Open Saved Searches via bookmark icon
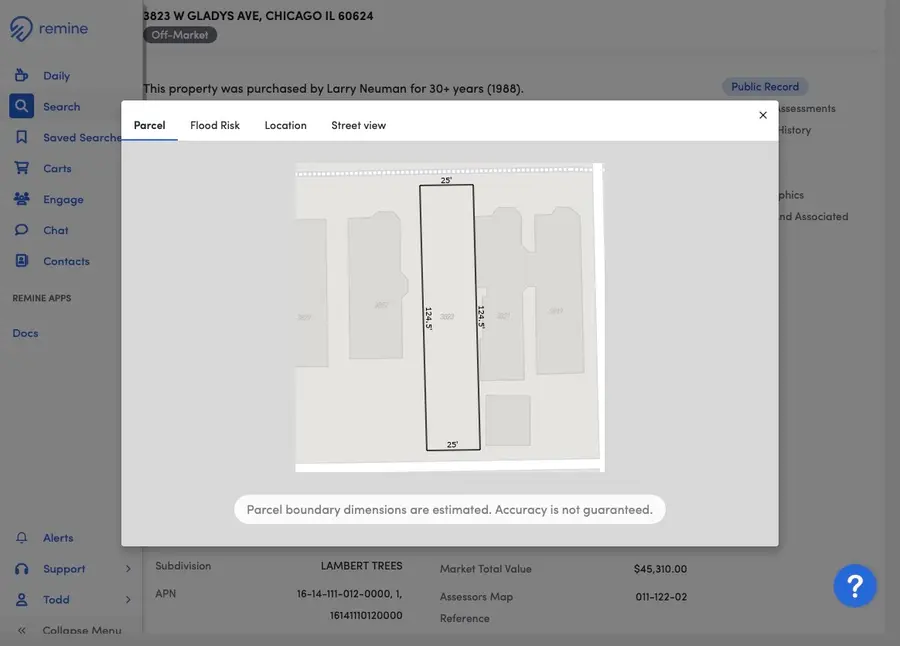The height and width of the screenshot is (646, 900). click(x=22, y=136)
